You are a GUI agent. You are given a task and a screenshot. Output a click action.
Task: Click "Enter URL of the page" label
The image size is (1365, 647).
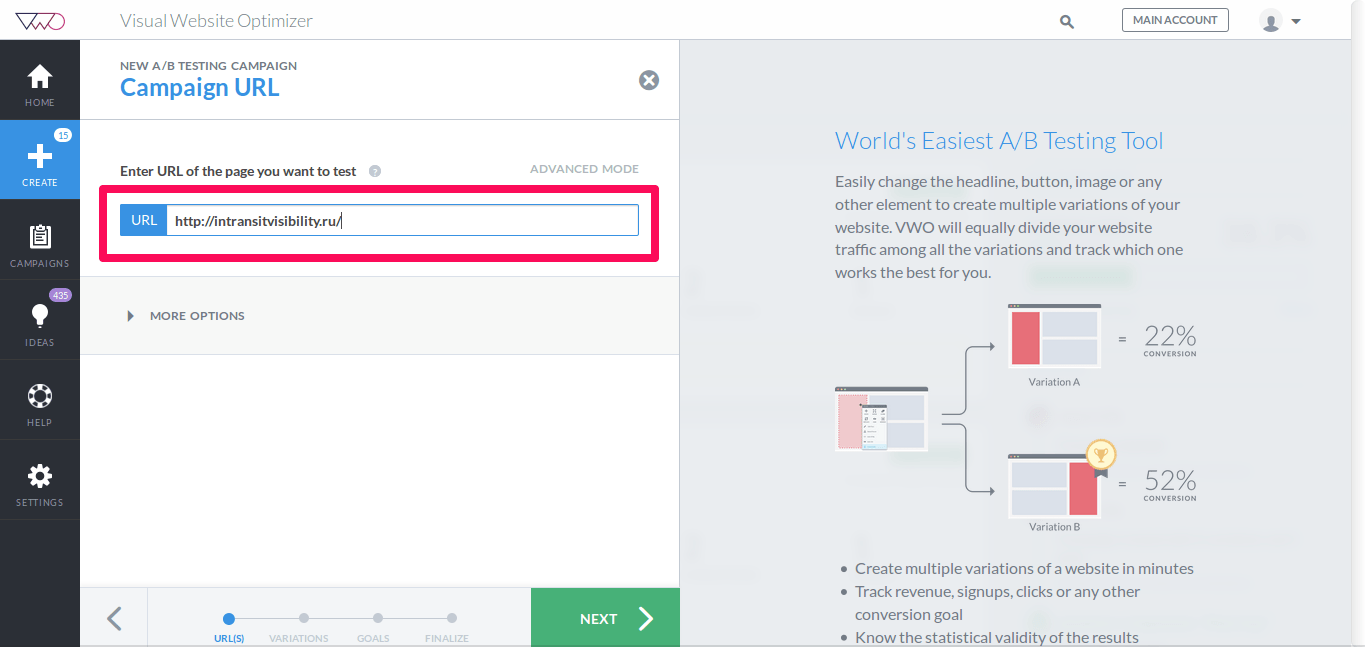238,171
